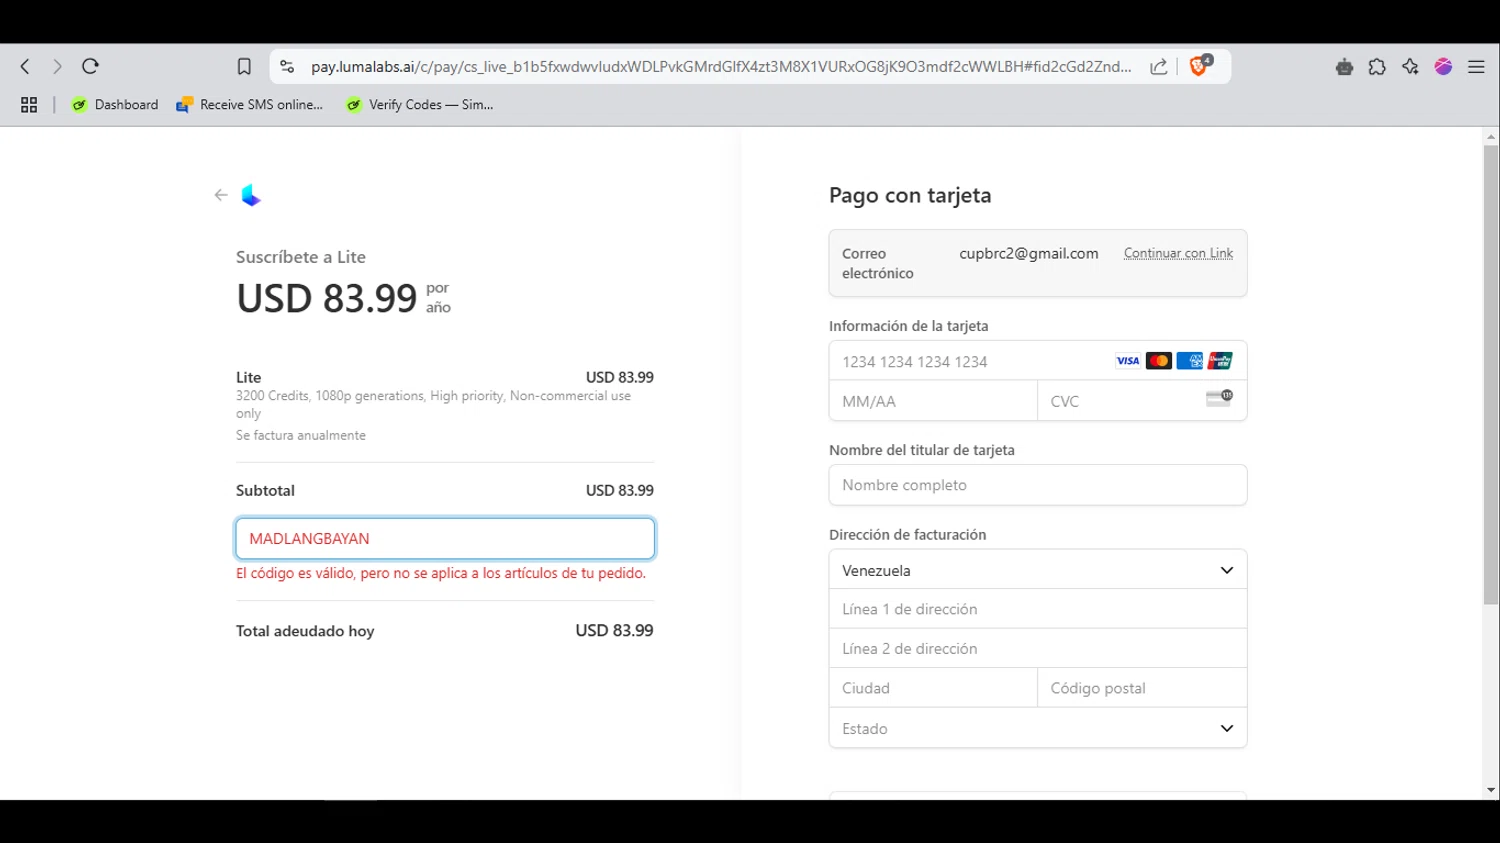Click the Mastercard card icon
The image size is (1500, 843).
coord(1158,361)
